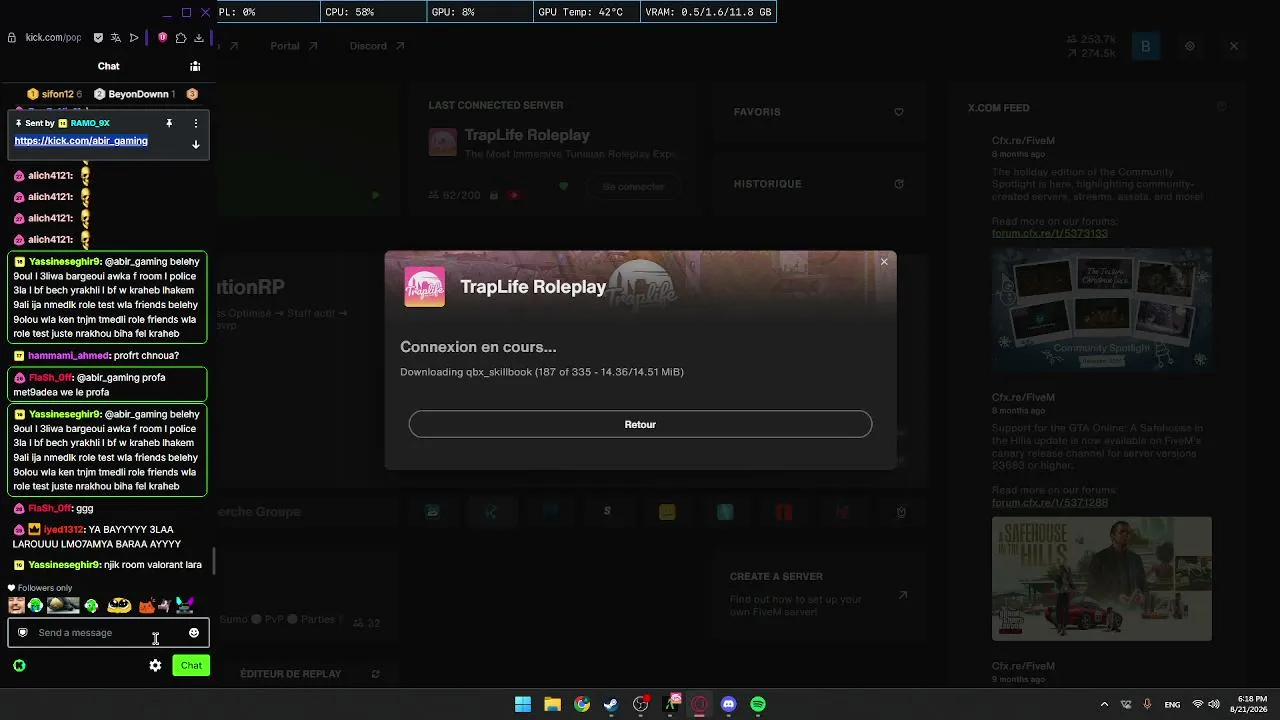Click iyed1312 username in chat
The image size is (1280, 720).
tap(63, 530)
